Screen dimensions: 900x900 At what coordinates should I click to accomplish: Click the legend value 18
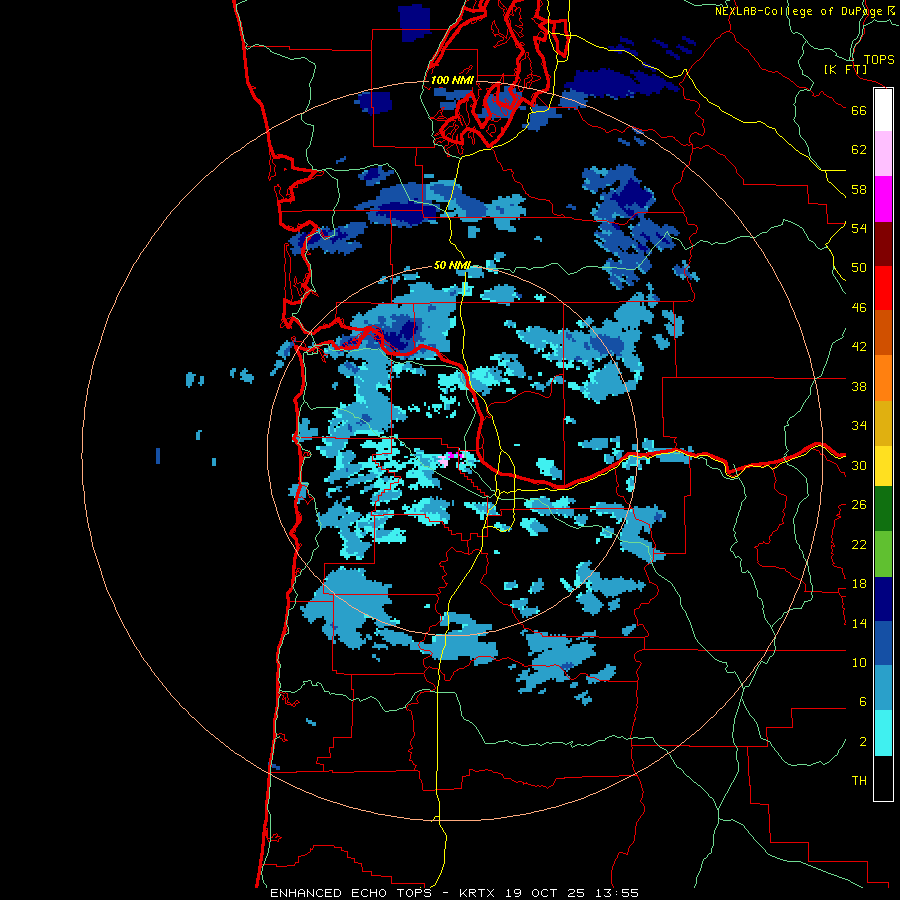859,584
